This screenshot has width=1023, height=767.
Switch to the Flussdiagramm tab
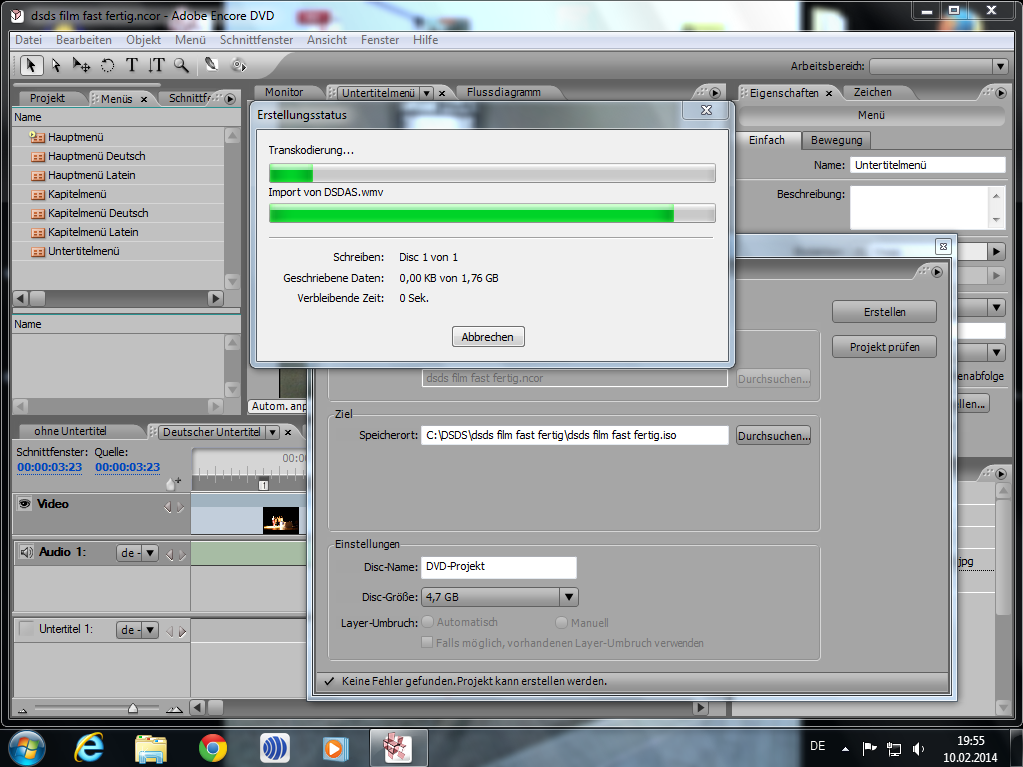[504, 93]
